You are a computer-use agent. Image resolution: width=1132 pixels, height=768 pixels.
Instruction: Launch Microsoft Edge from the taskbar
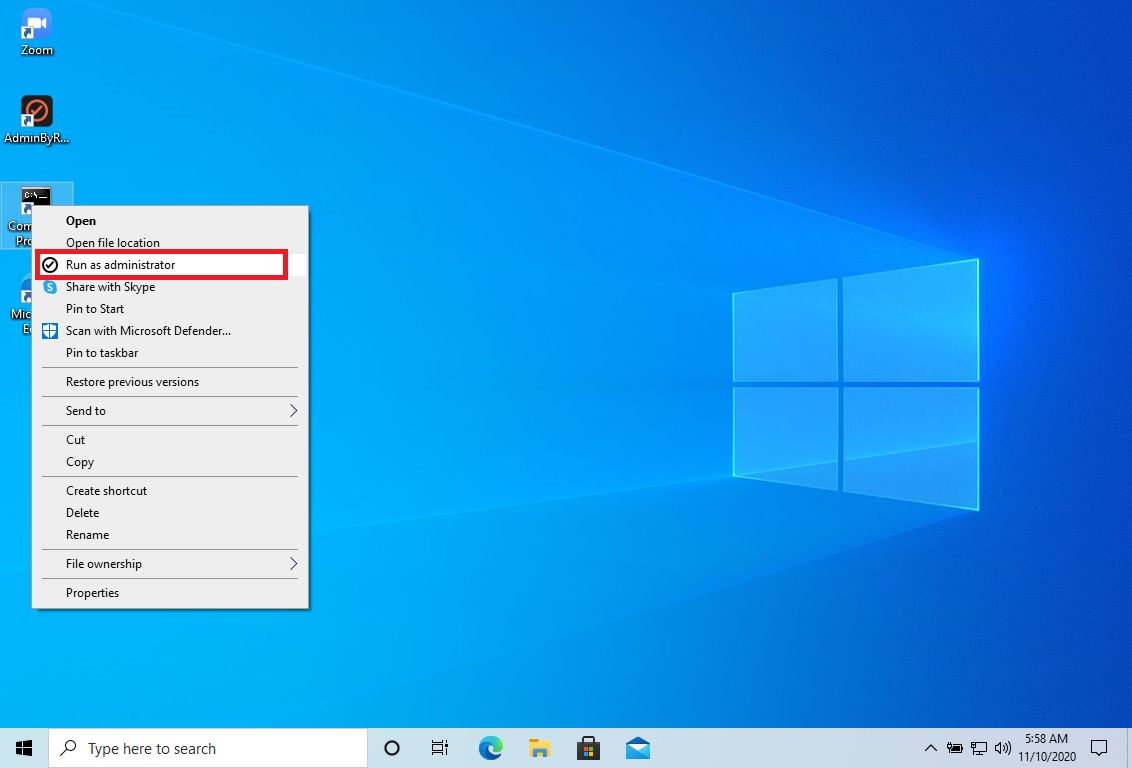(x=491, y=748)
